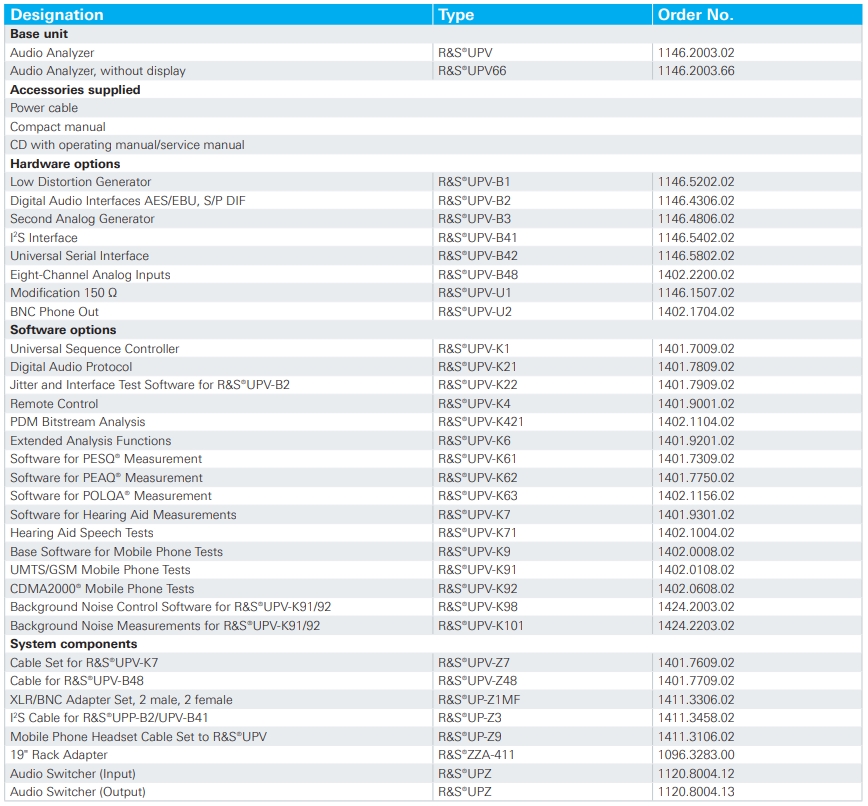Select "Cable Set for R&S UPV-K7"

(x=84, y=663)
